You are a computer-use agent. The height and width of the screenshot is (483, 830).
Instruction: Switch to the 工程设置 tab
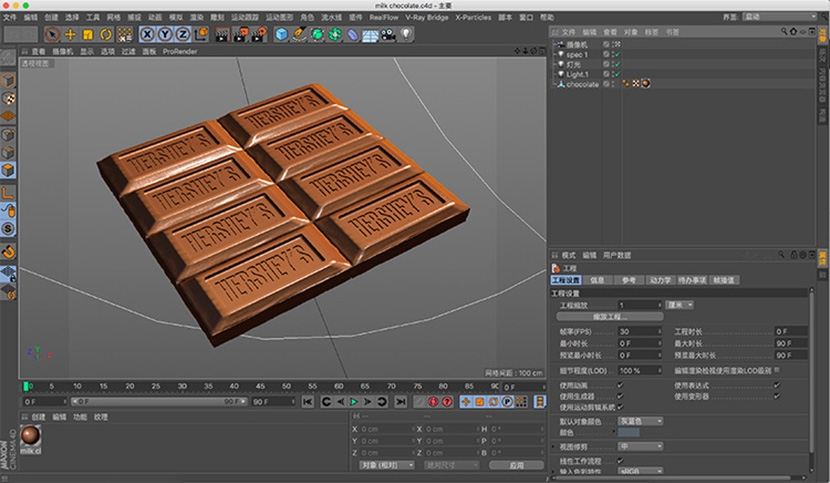(566, 280)
